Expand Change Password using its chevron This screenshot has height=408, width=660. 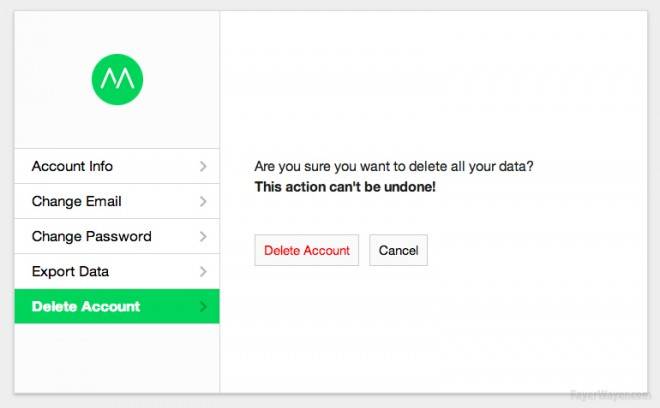click(203, 236)
